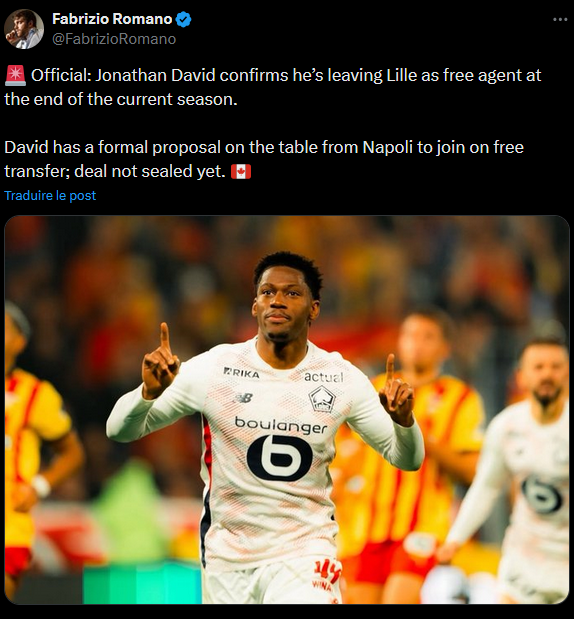Click the blurred yellow-shirted player on left
This screenshot has height=619, width=574.
(x=36, y=446)
